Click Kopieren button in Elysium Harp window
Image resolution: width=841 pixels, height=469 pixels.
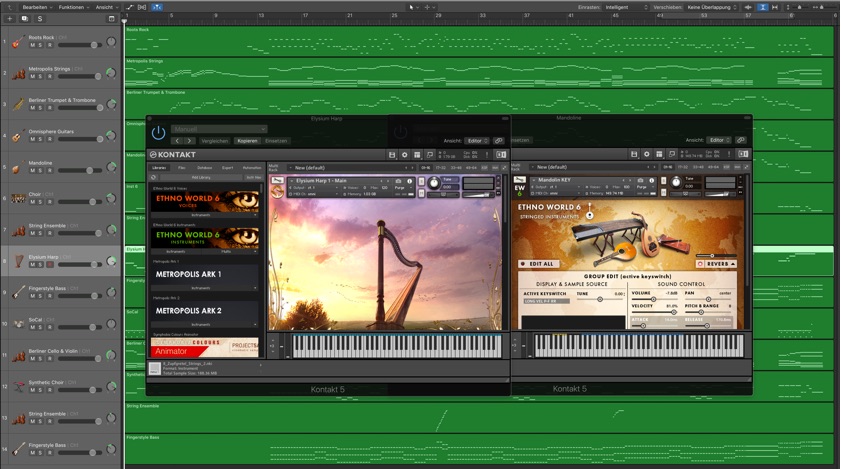pyautogui.click(x=247, y=141)
